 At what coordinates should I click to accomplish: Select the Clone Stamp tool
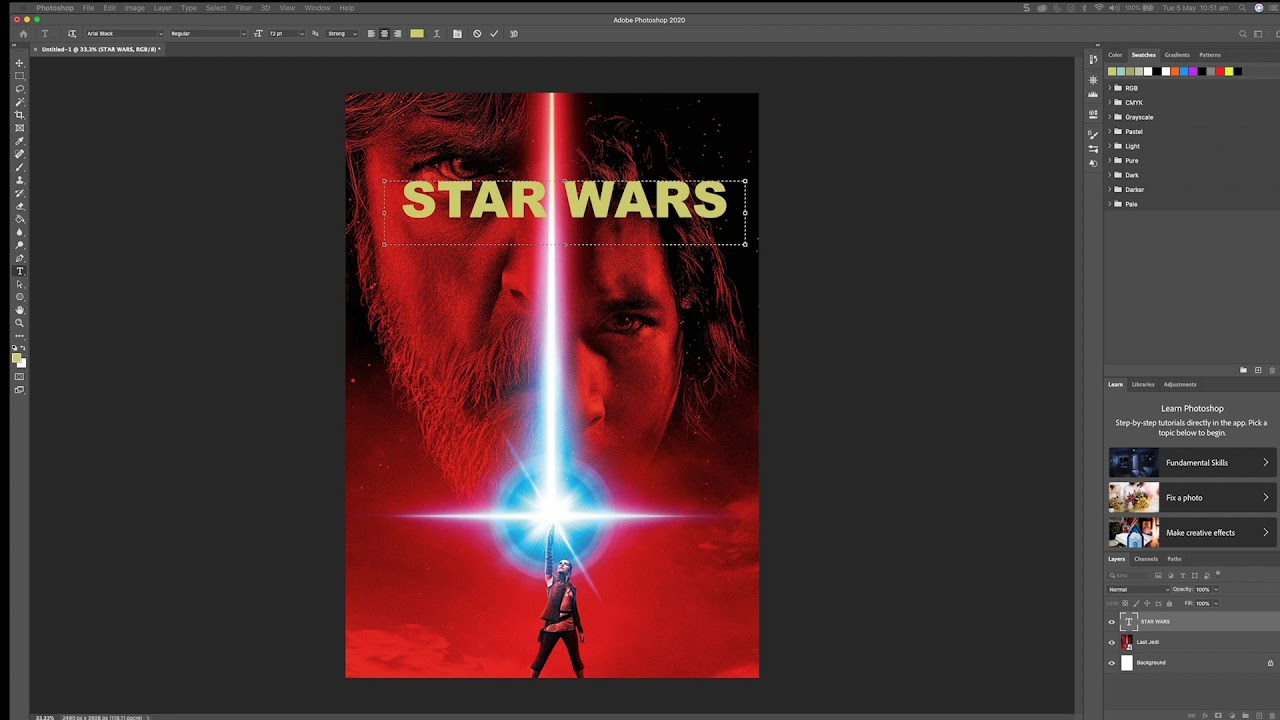click(19, 180)
